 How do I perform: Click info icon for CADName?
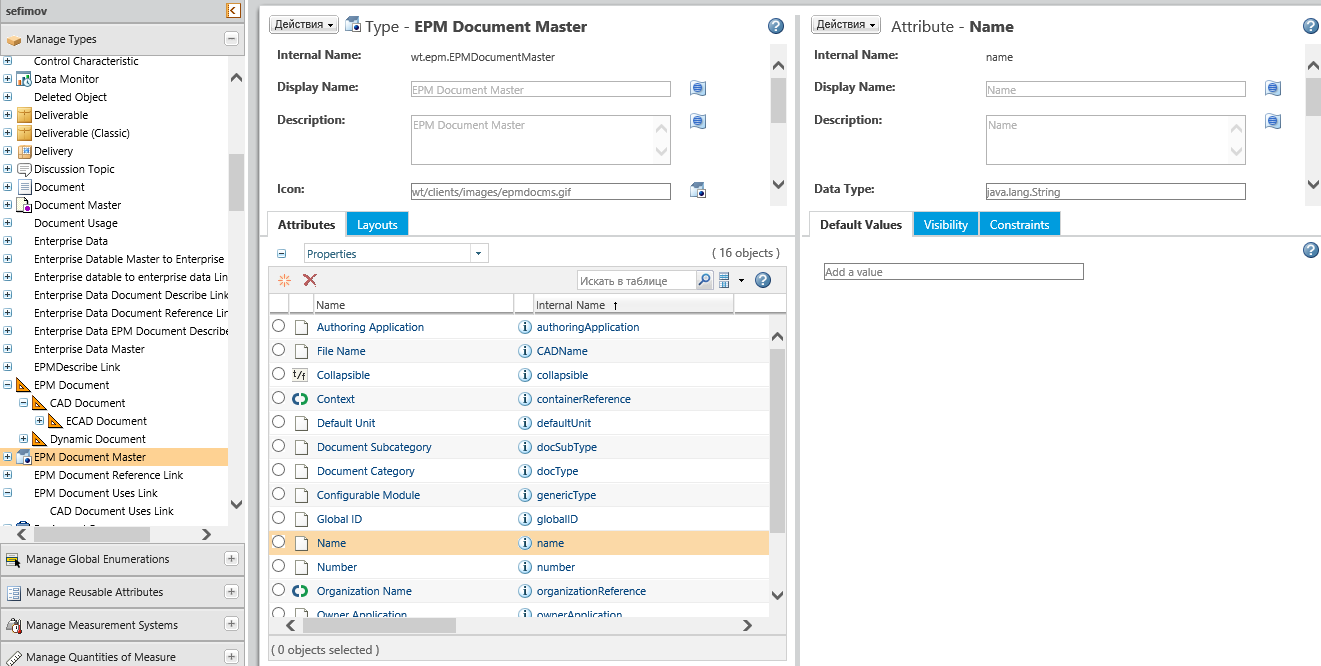point(524,351)
